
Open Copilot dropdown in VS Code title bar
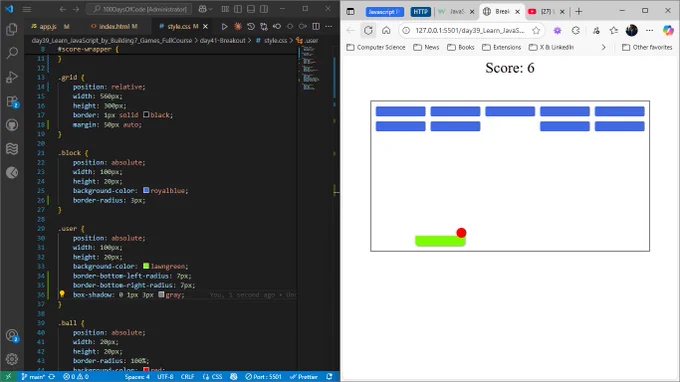tap(206, 9)
